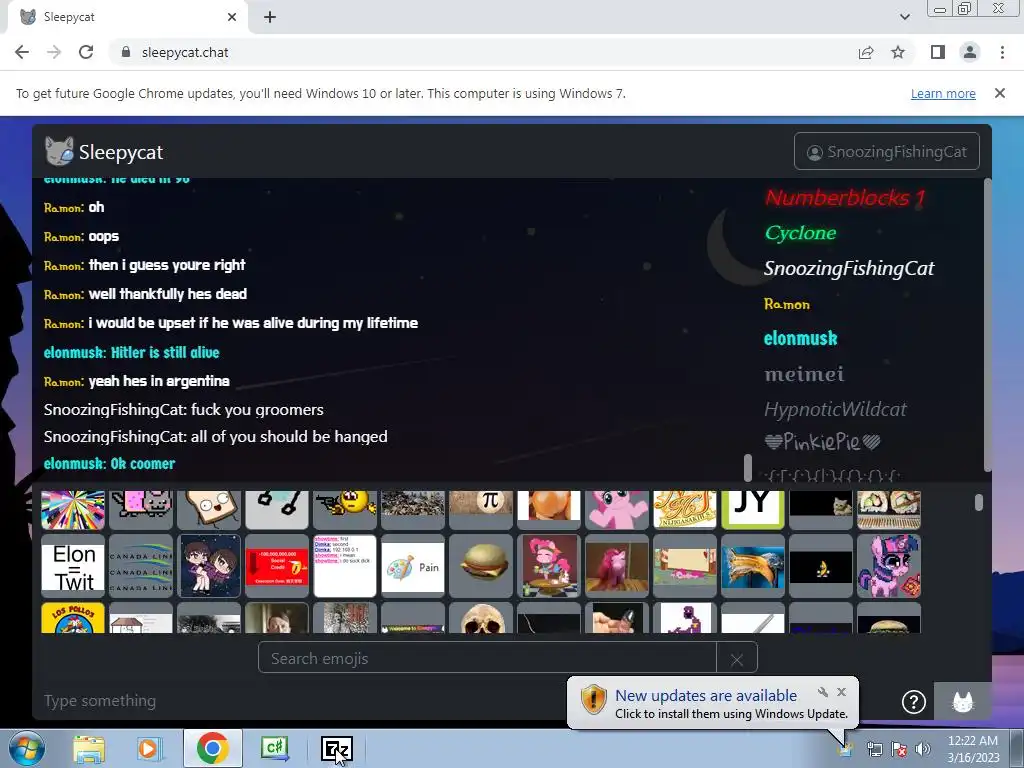Share this page using the share icon

[866, 52]
